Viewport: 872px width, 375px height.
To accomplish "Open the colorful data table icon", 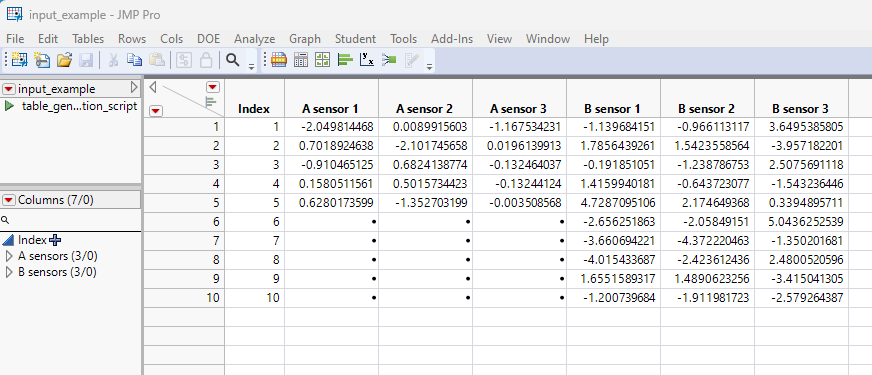I will point(279,60).
